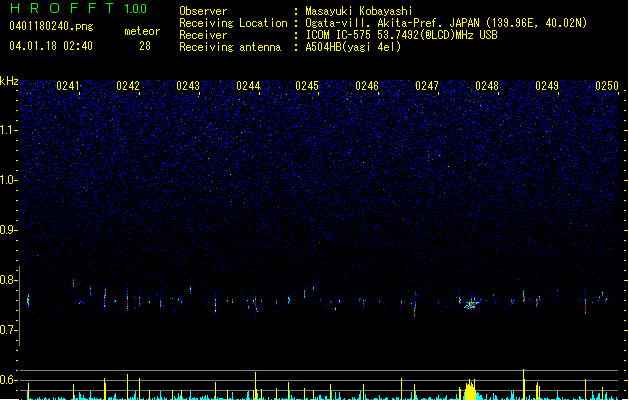Click the 0246 time marker

coord(367,85)
